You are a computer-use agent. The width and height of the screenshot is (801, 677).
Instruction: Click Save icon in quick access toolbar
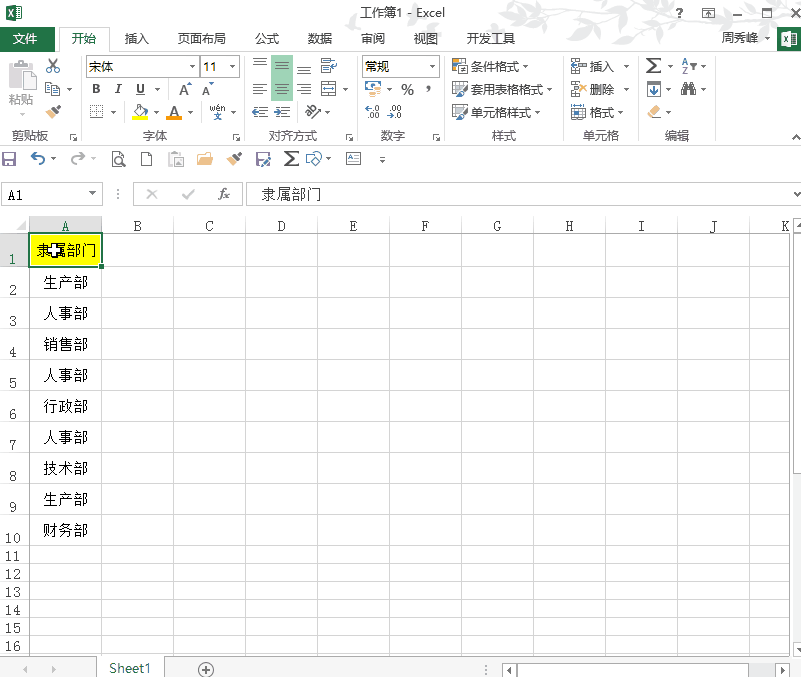click(x=9, y=159)
